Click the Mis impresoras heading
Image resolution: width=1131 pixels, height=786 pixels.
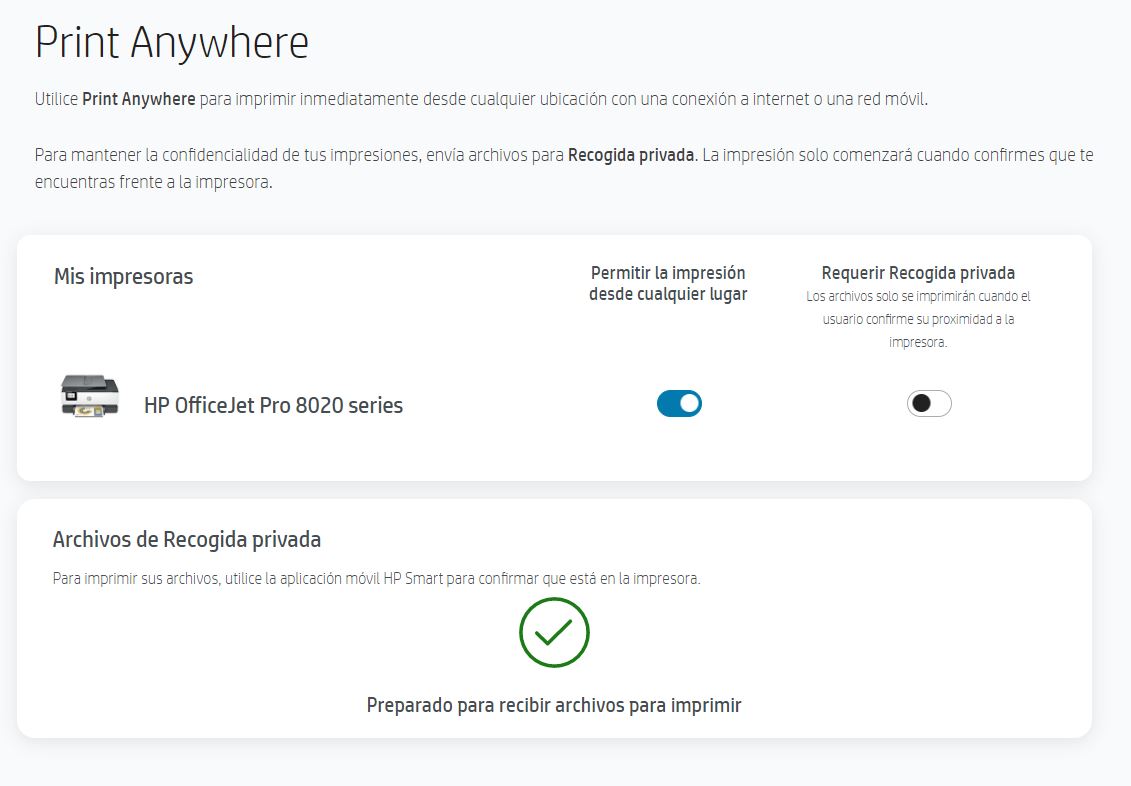[x=123, y=276]
